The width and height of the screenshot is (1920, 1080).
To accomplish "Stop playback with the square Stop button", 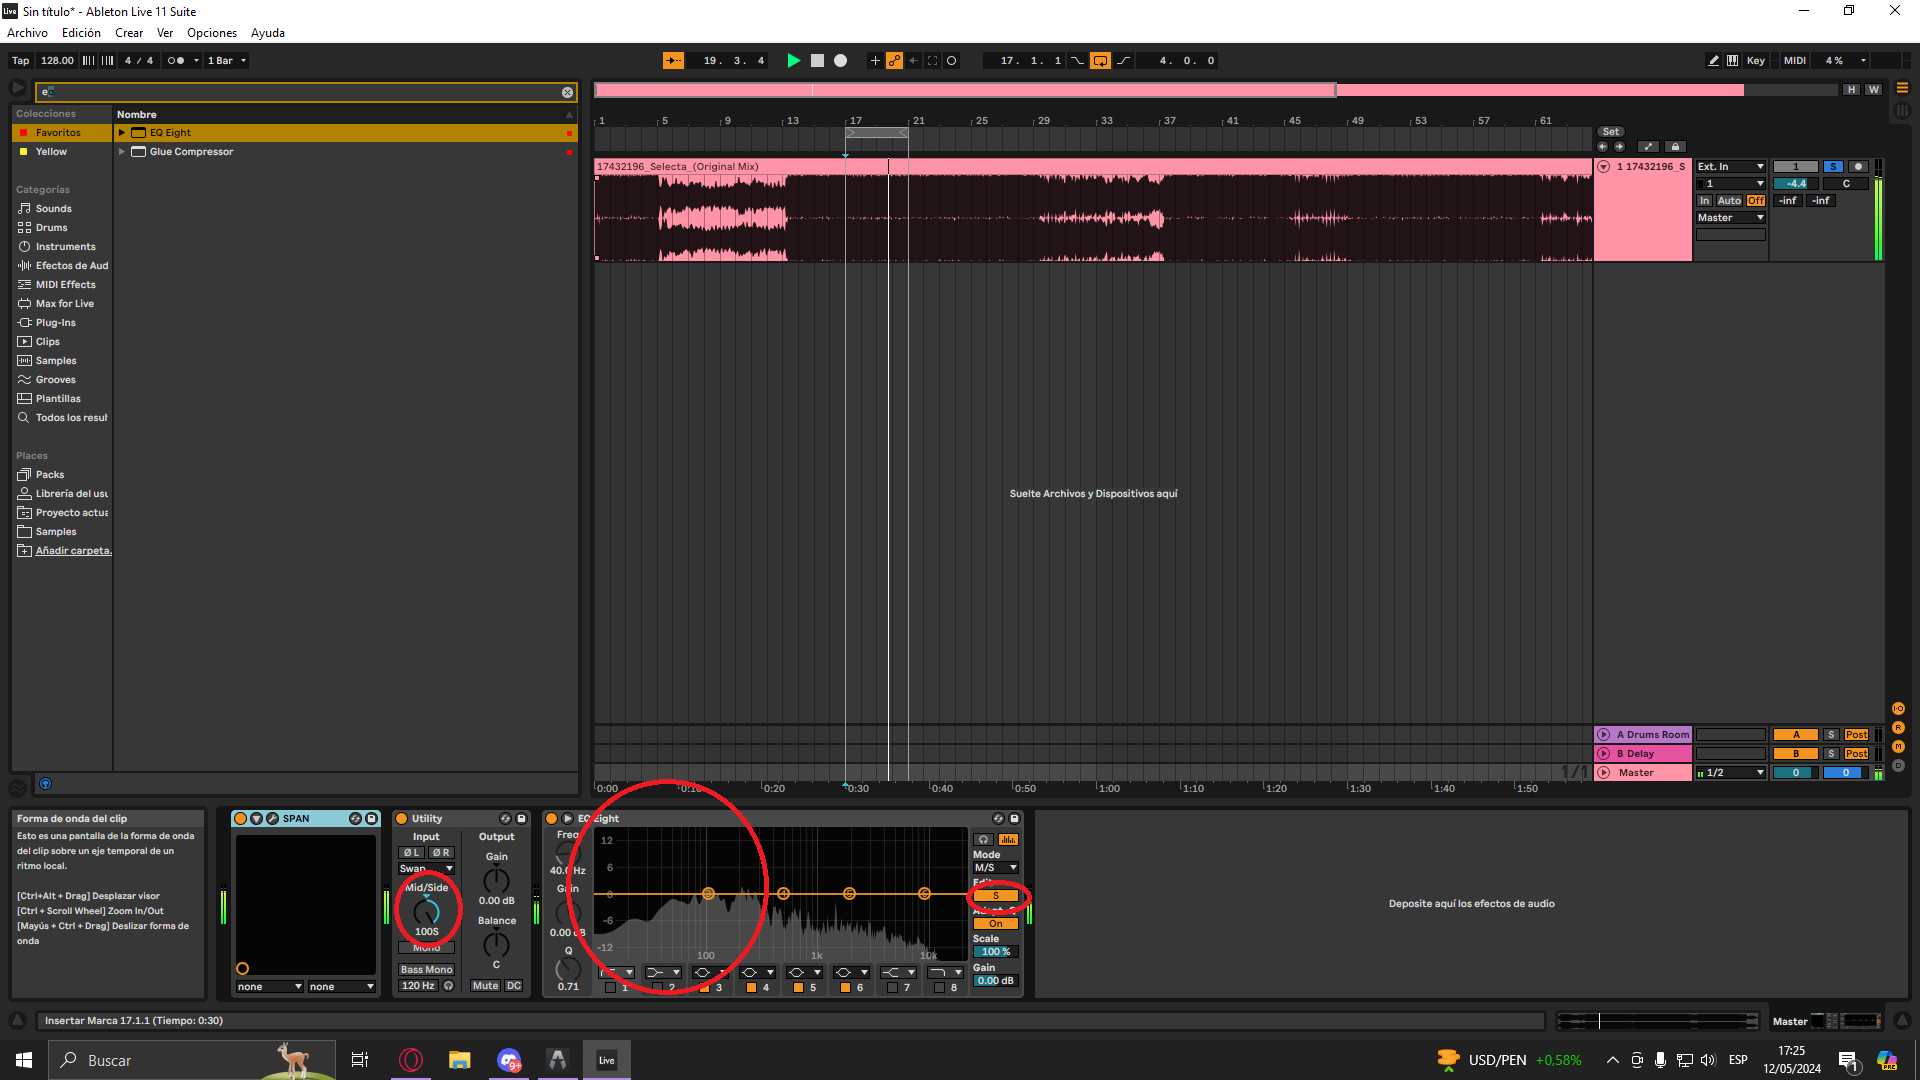I will click(x=817, y=61).
